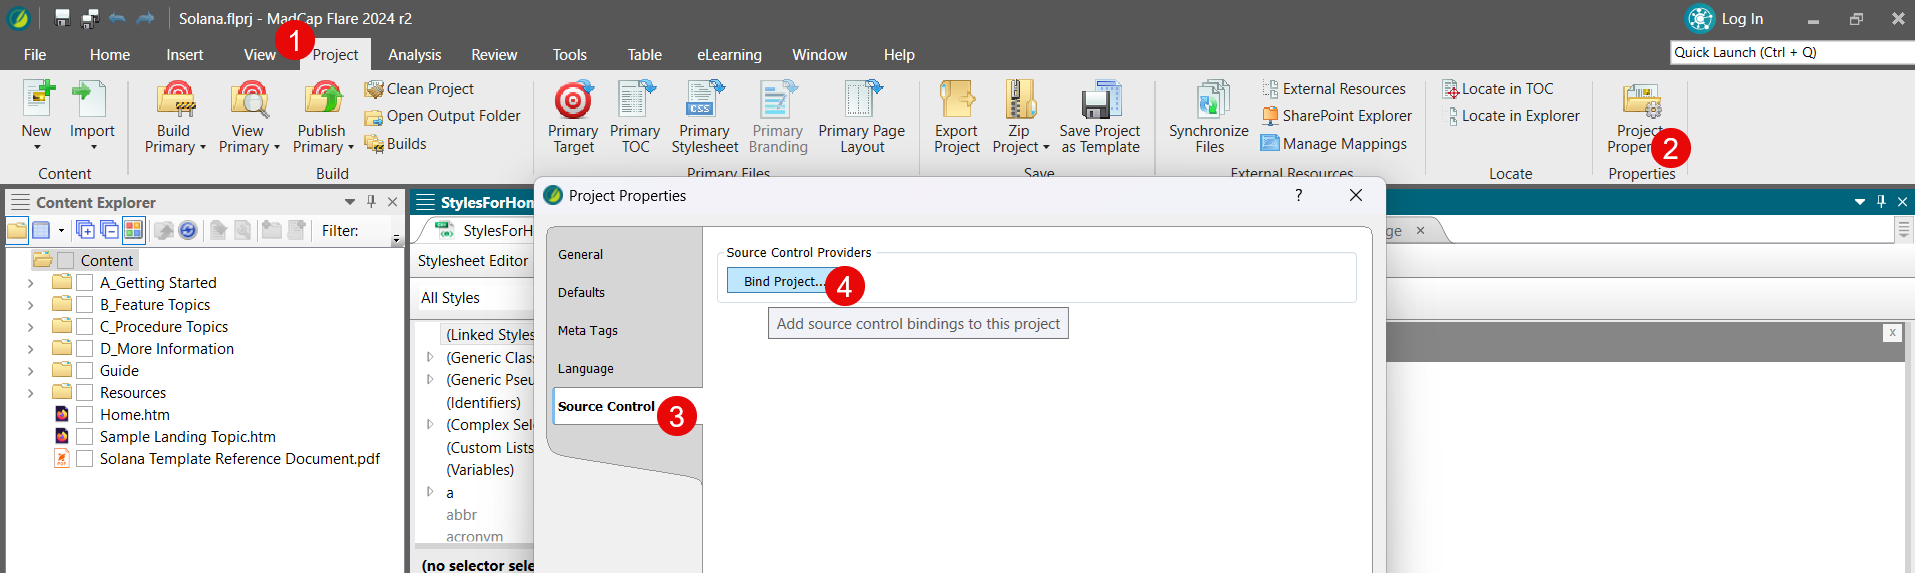The height and width of the screenshot is (573, 1915).
Task: Expand the B_Feature Topics folder
Action: coord(30,305)
